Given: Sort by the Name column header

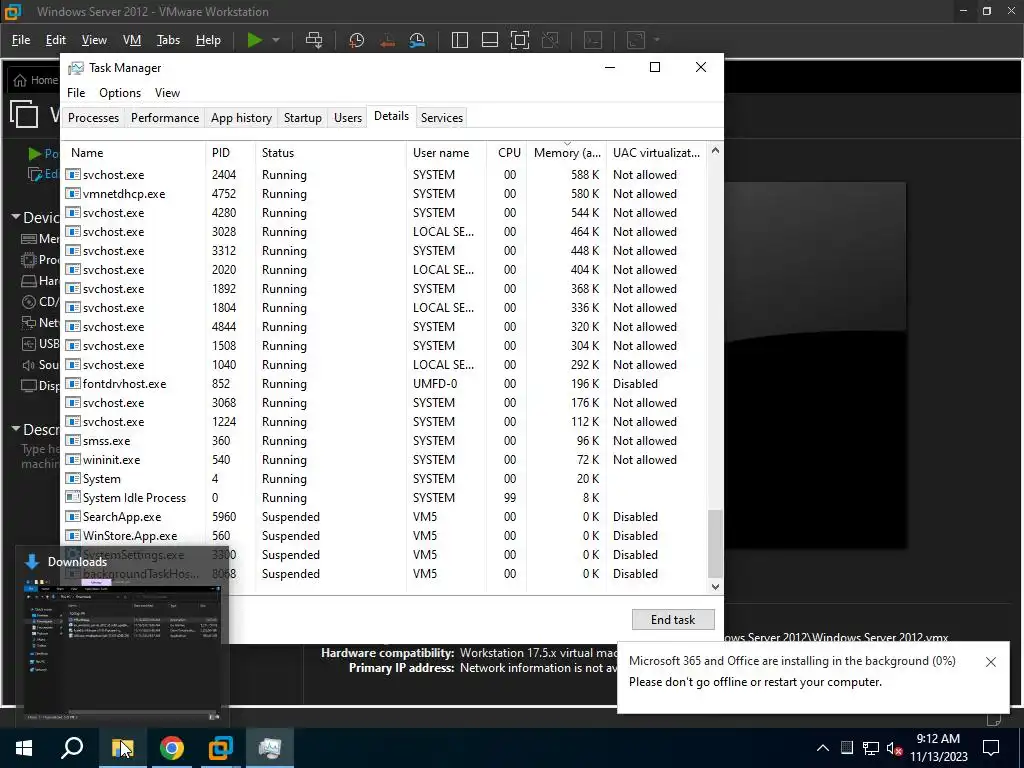Looking at the screenshot, I should coord(135,153).
